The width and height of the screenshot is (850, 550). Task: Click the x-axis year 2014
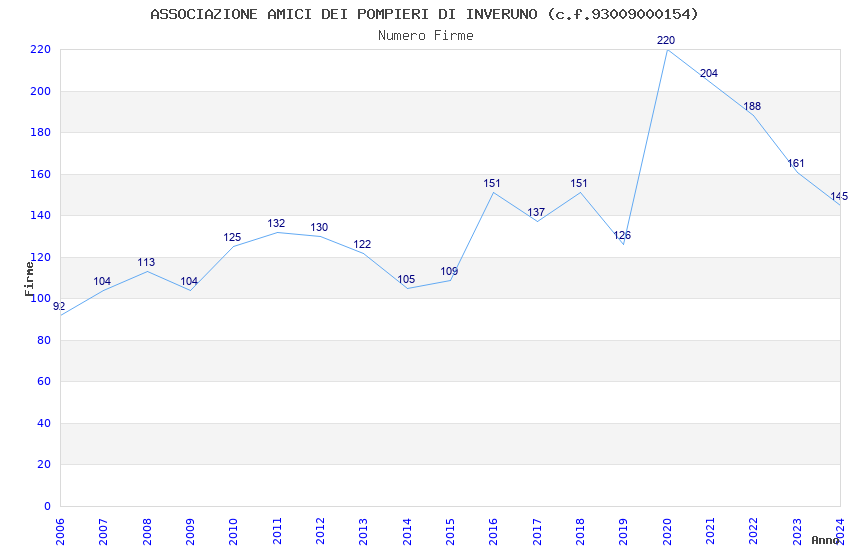click(x=407, y=531)
